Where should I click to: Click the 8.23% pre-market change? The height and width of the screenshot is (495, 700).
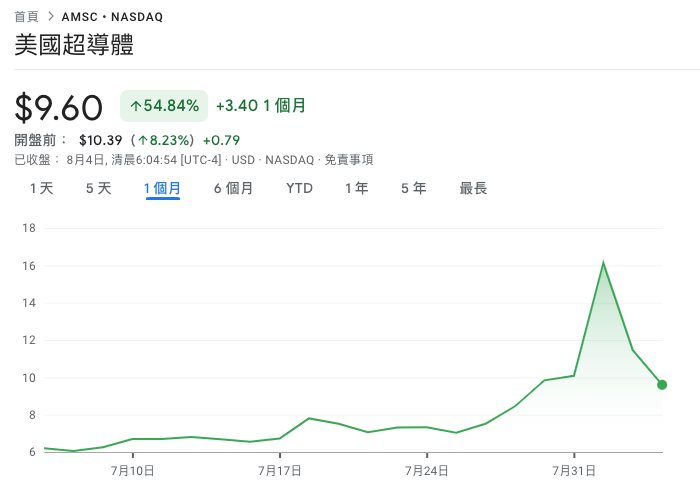pos(163,141)
